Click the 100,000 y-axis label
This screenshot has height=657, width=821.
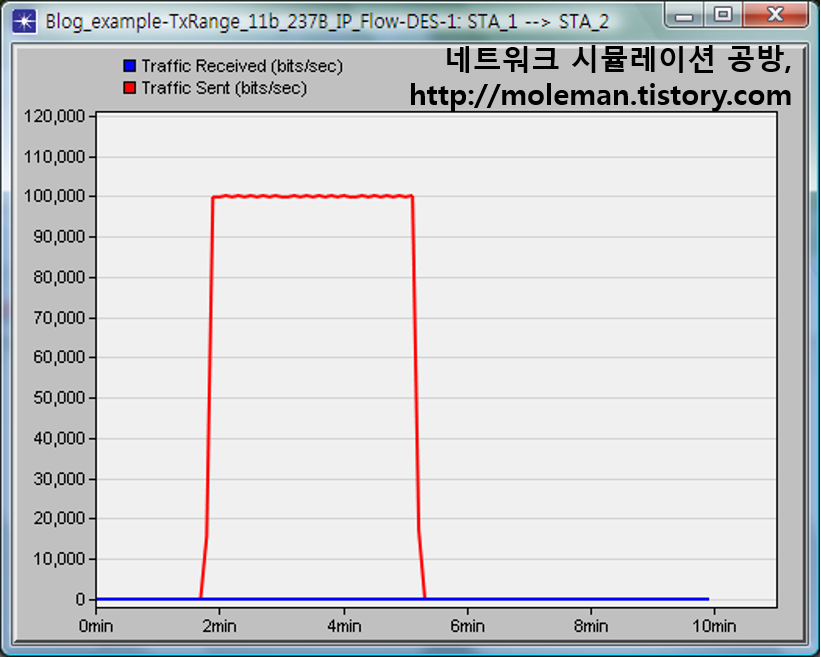54,196
